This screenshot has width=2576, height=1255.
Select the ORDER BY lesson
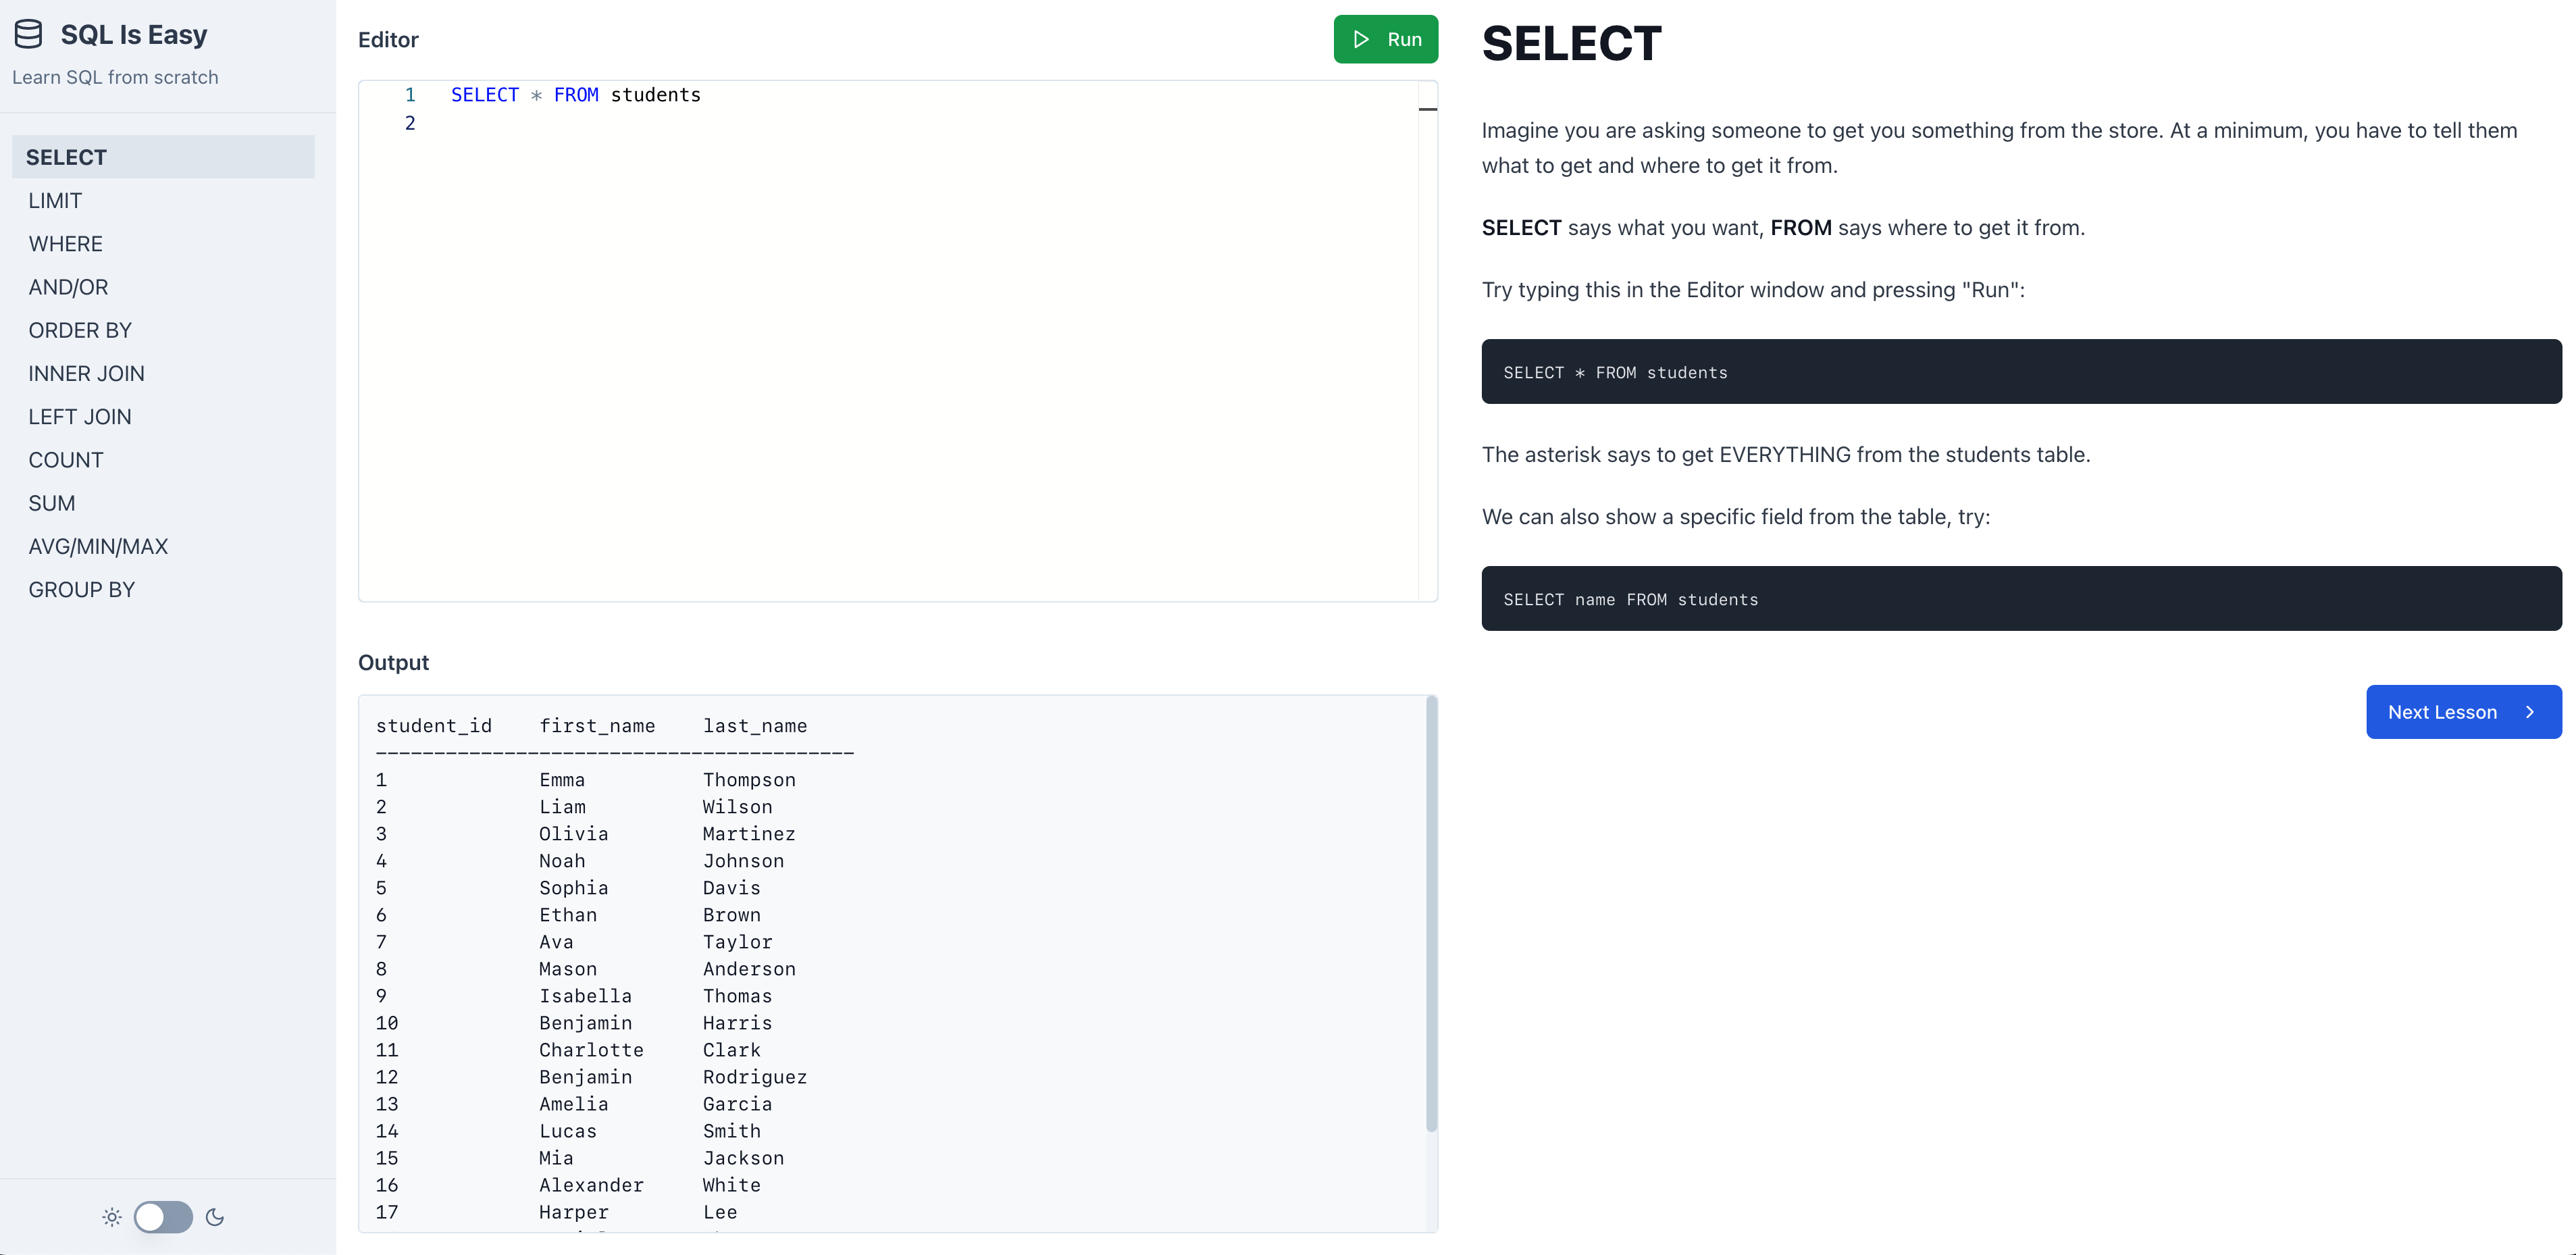tap(80, 330)
